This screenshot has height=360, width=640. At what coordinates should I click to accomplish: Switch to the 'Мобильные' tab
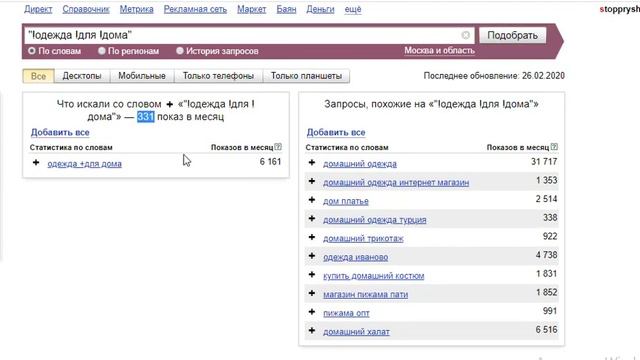(142, 76)
